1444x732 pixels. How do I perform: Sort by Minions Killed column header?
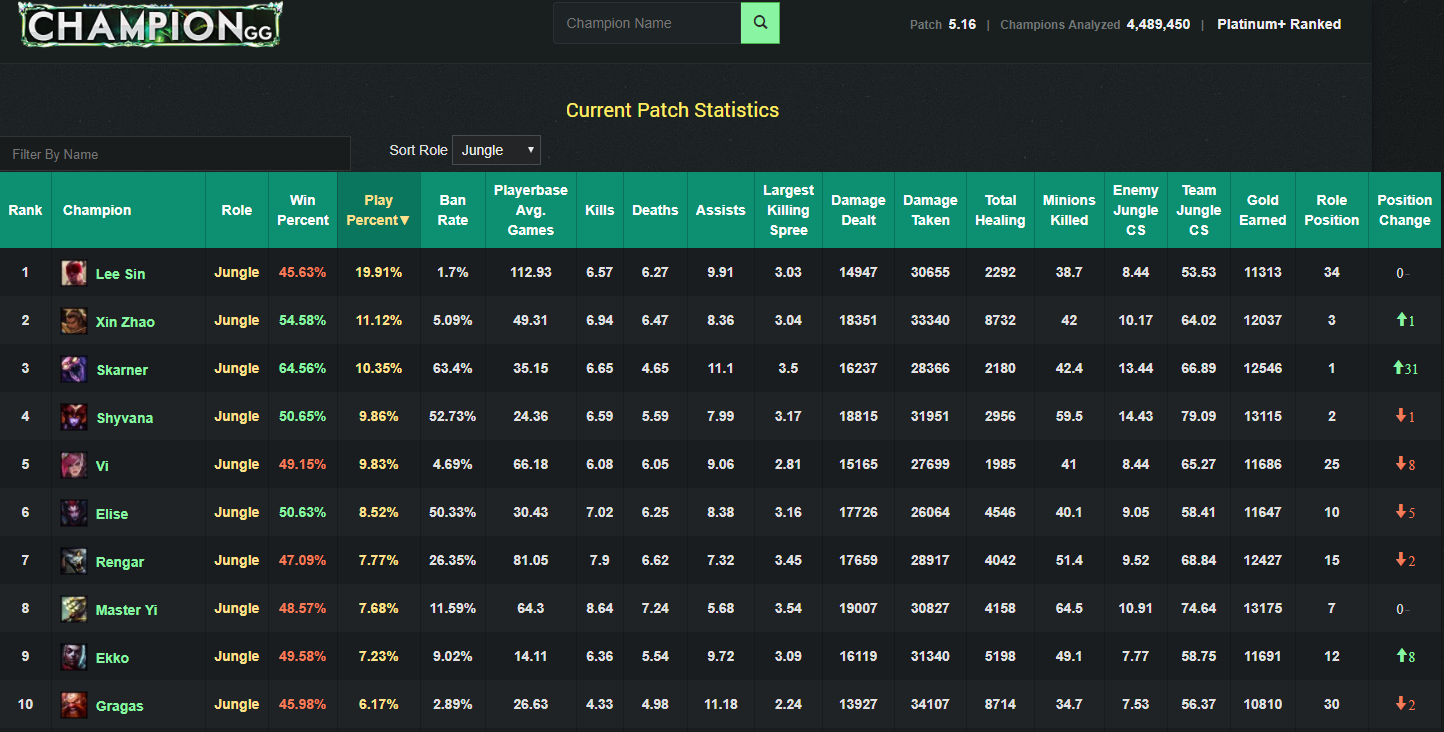coord(1069,210)
